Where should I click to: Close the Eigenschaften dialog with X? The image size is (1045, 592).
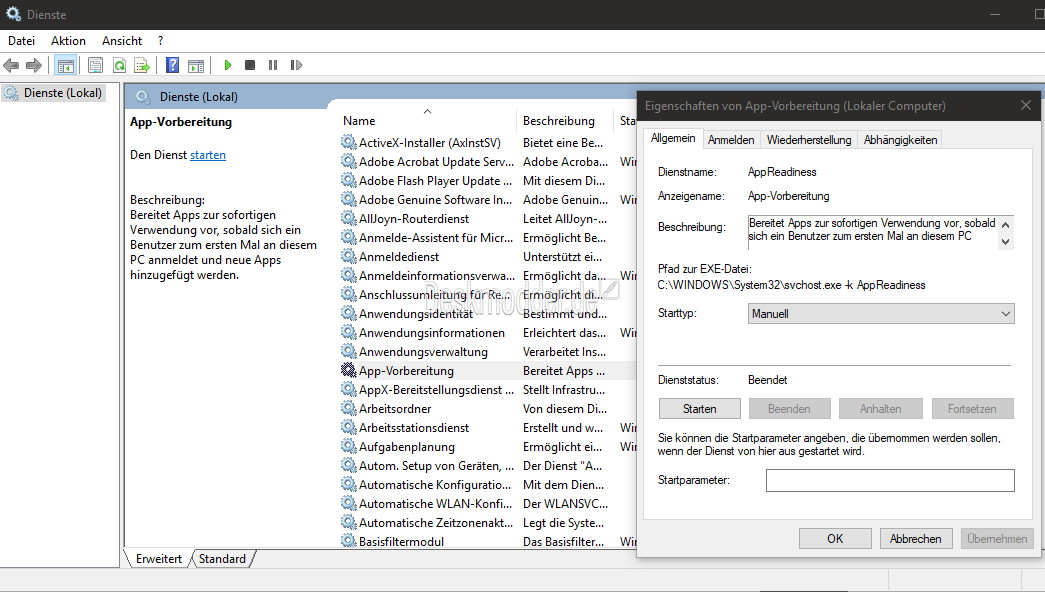coord(1026,105)
